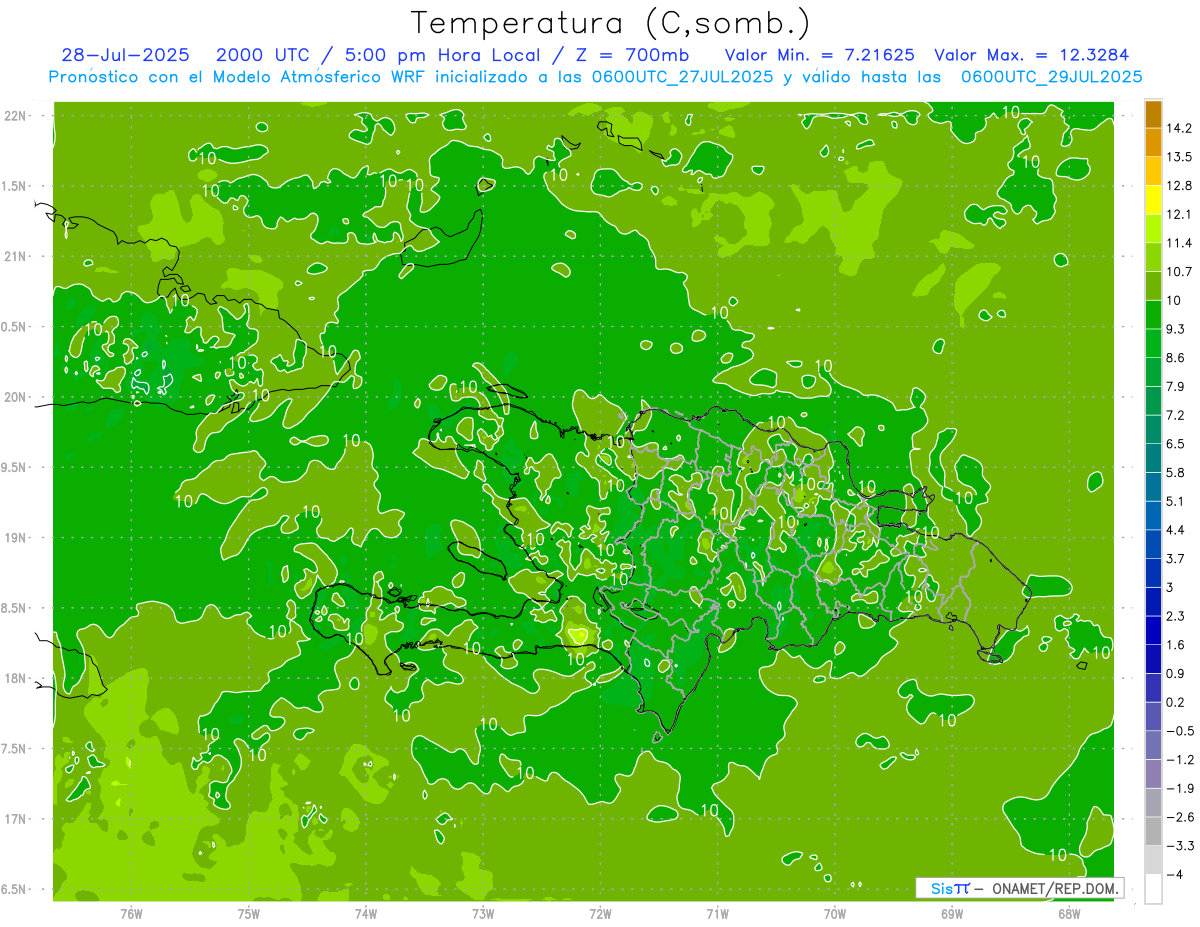The image size is (1200, 927).
Task: Click the -1.2 value on the color legend
Action: pos(1179,759)
